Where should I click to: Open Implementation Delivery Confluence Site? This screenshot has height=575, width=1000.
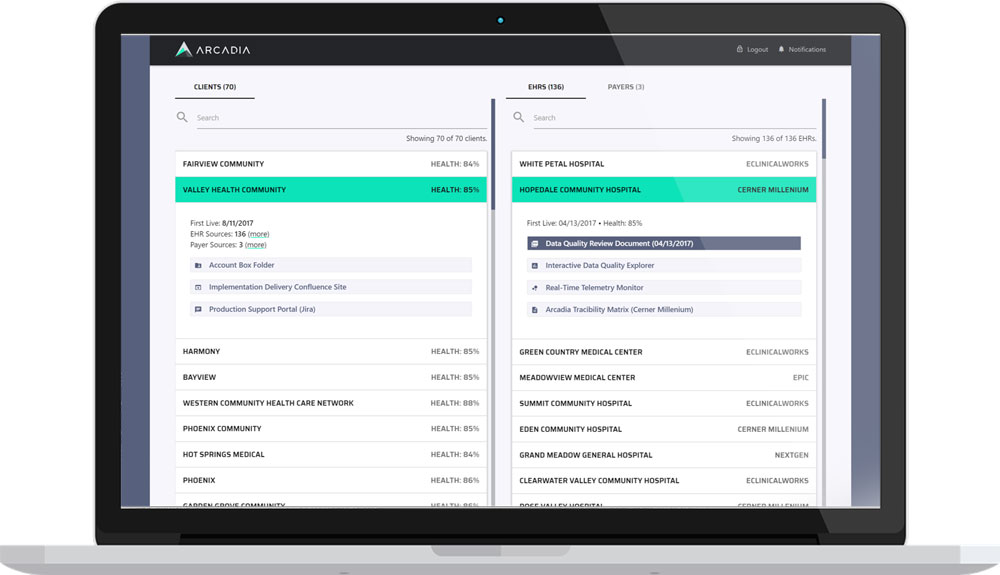coord(331,288)
